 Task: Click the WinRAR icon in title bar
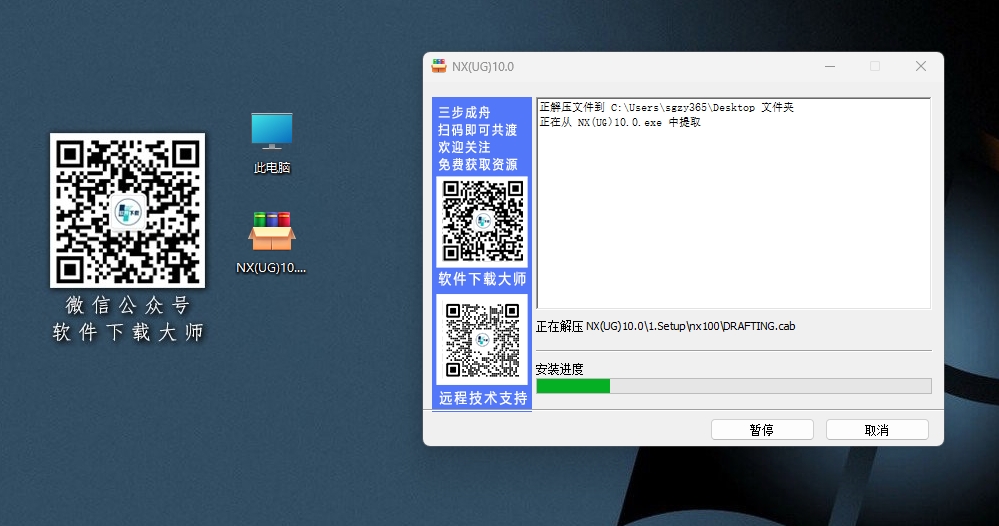[x=439, y=66]
